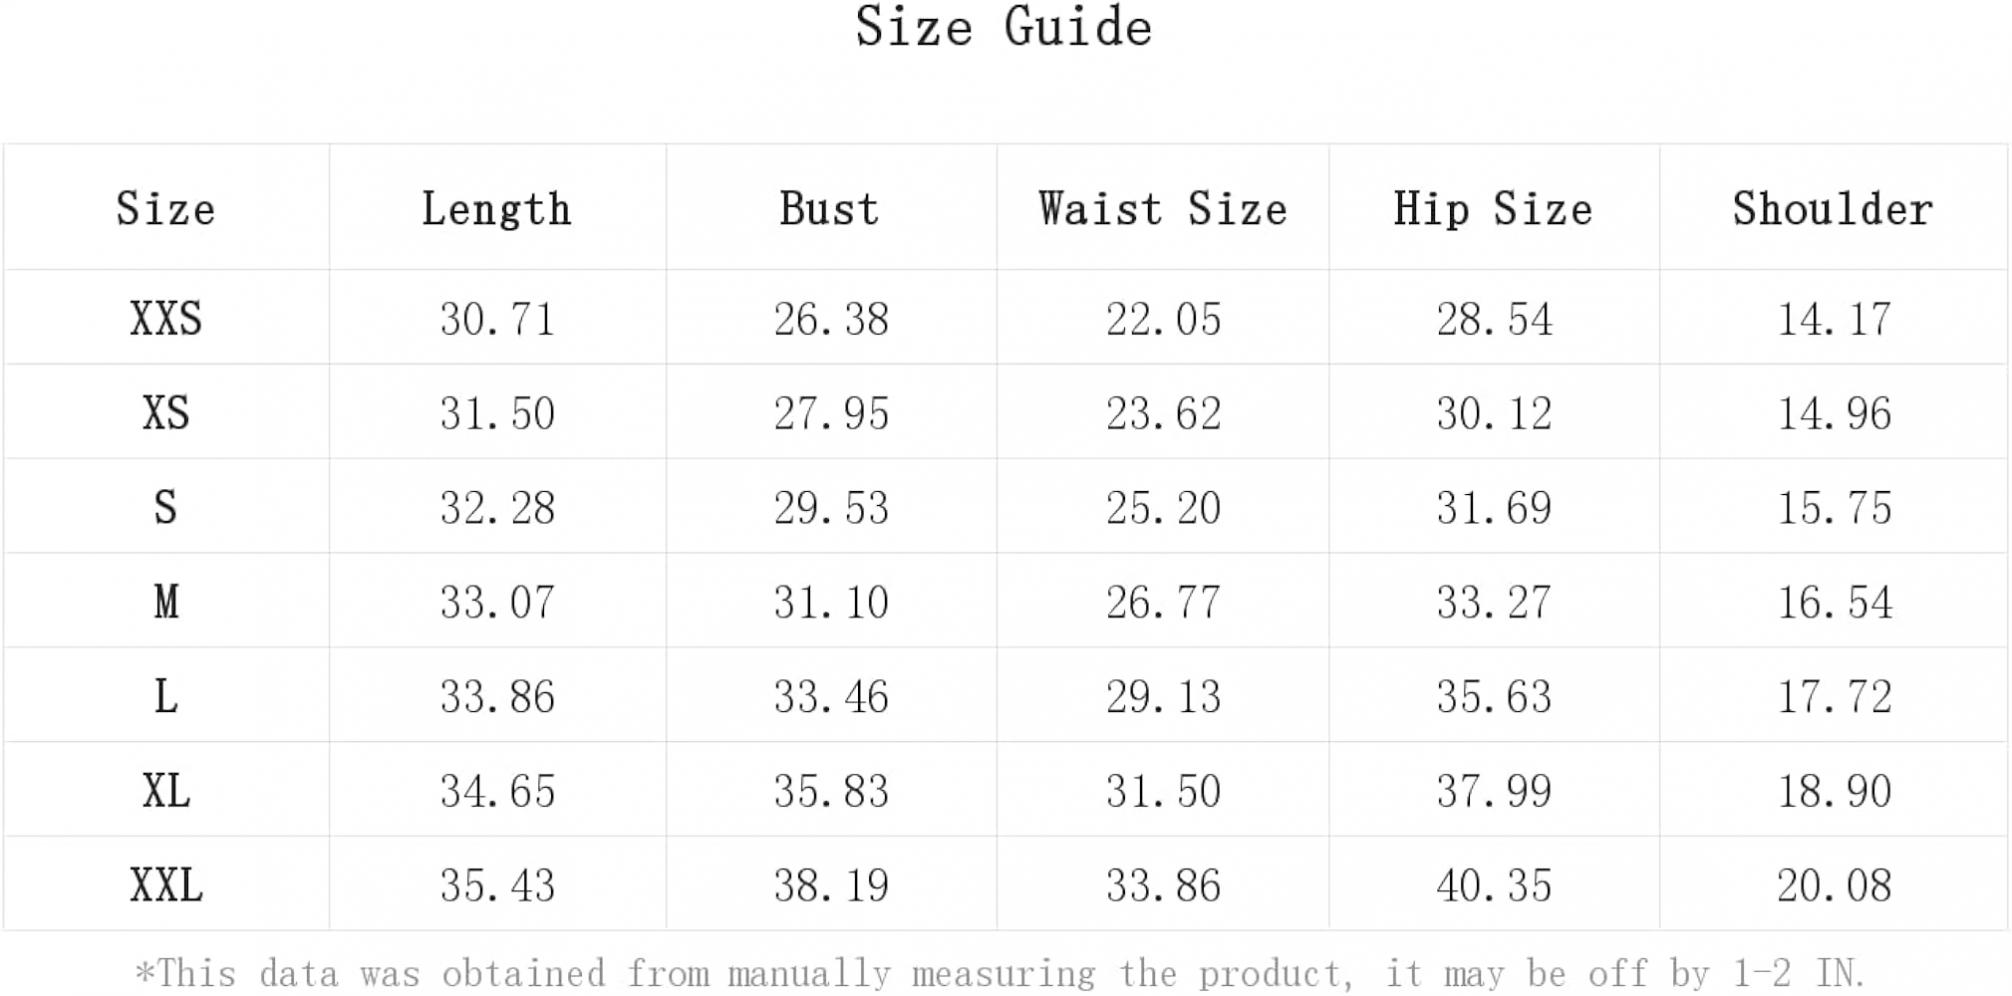Viewport: 2012px width, 996px height.
Task: Click the measurement disclaimer footnote
Action: [1000, 972]
